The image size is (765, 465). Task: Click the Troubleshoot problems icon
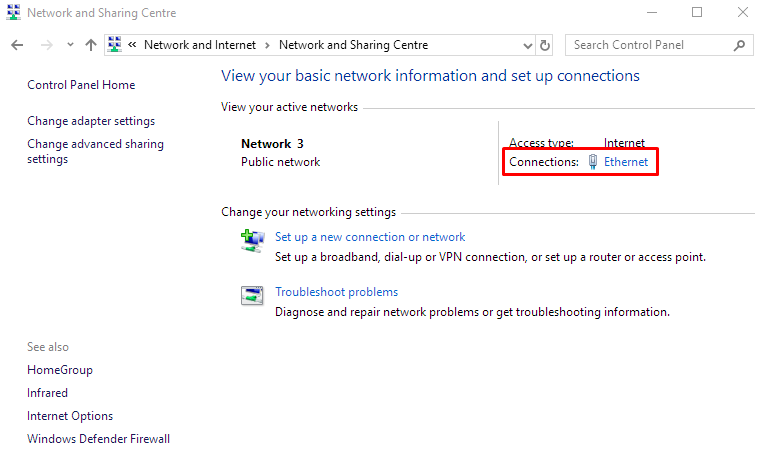coord(251,295)
